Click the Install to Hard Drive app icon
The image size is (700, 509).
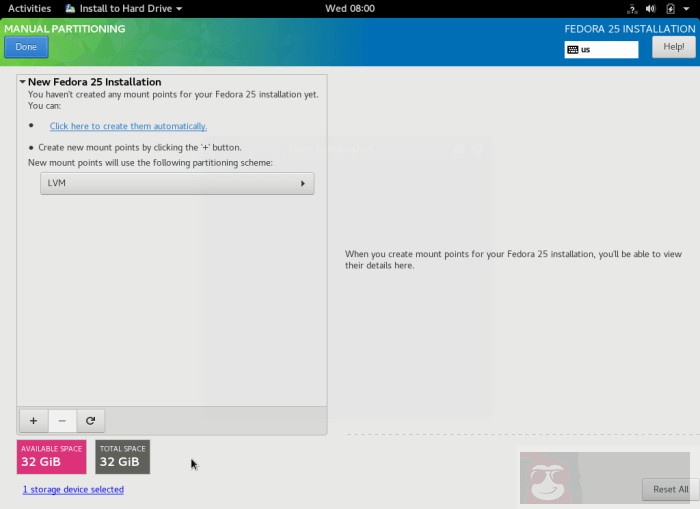click(70, 8)
